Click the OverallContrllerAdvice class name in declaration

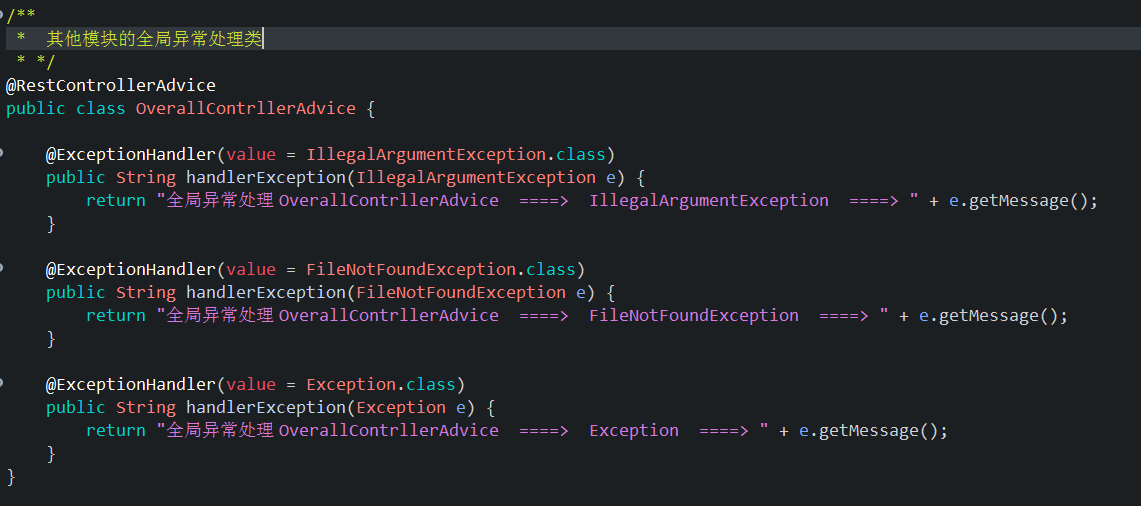click(x=245, y=108)
